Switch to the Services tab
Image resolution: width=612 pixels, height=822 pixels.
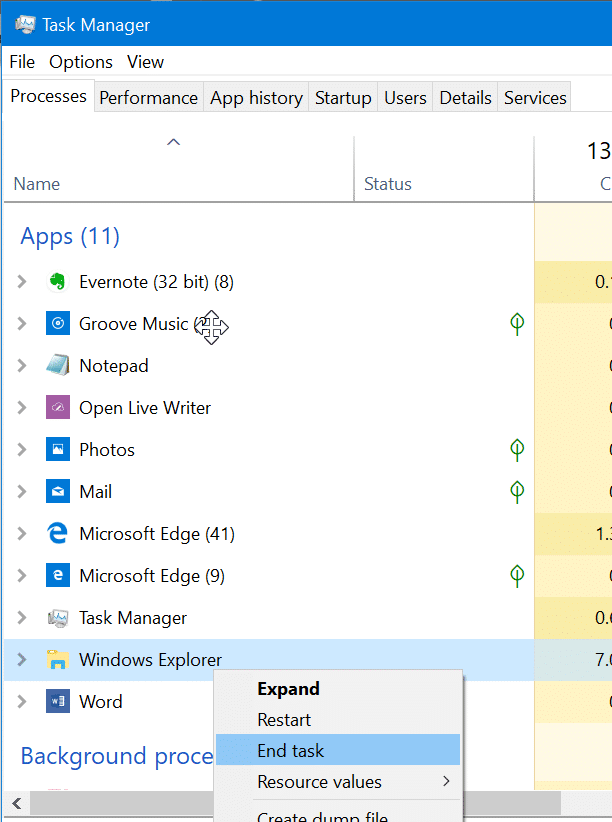(x=535, y=98)
